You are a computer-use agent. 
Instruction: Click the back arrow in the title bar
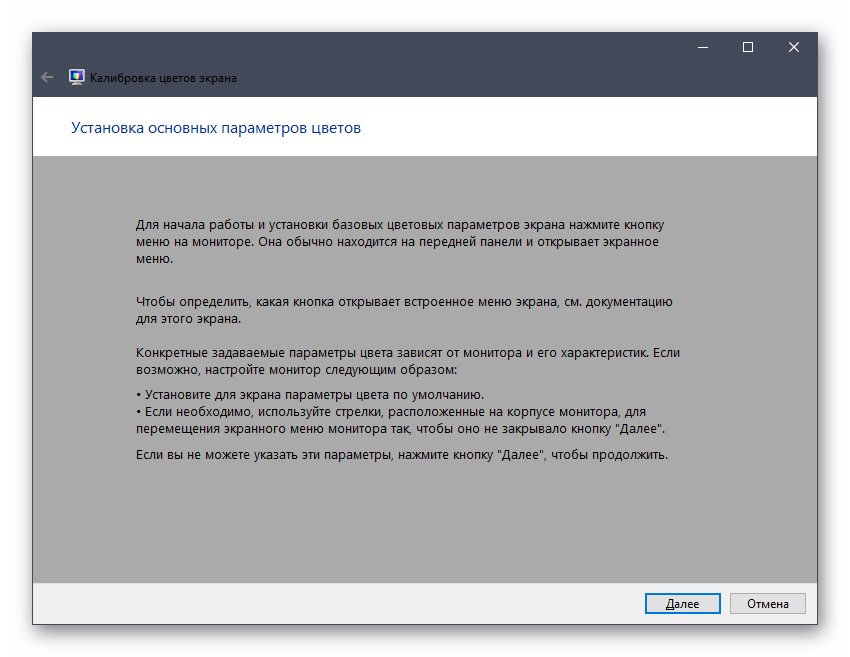tap(47, 77)
